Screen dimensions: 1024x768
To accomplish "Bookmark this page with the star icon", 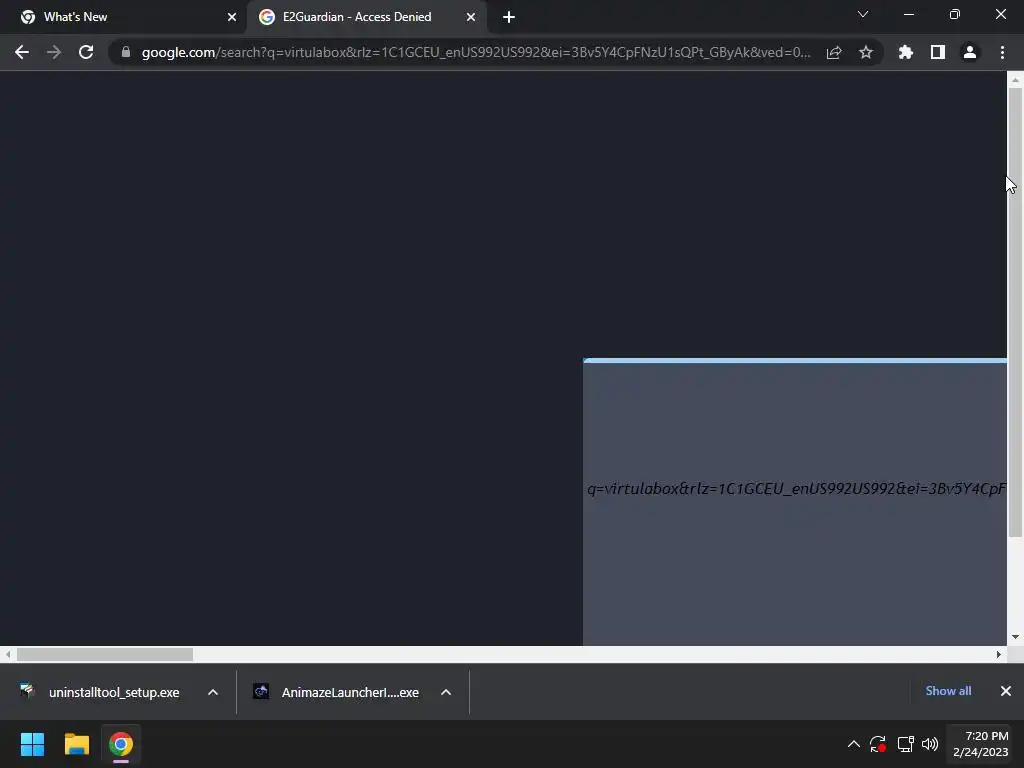I will point(866,52).
